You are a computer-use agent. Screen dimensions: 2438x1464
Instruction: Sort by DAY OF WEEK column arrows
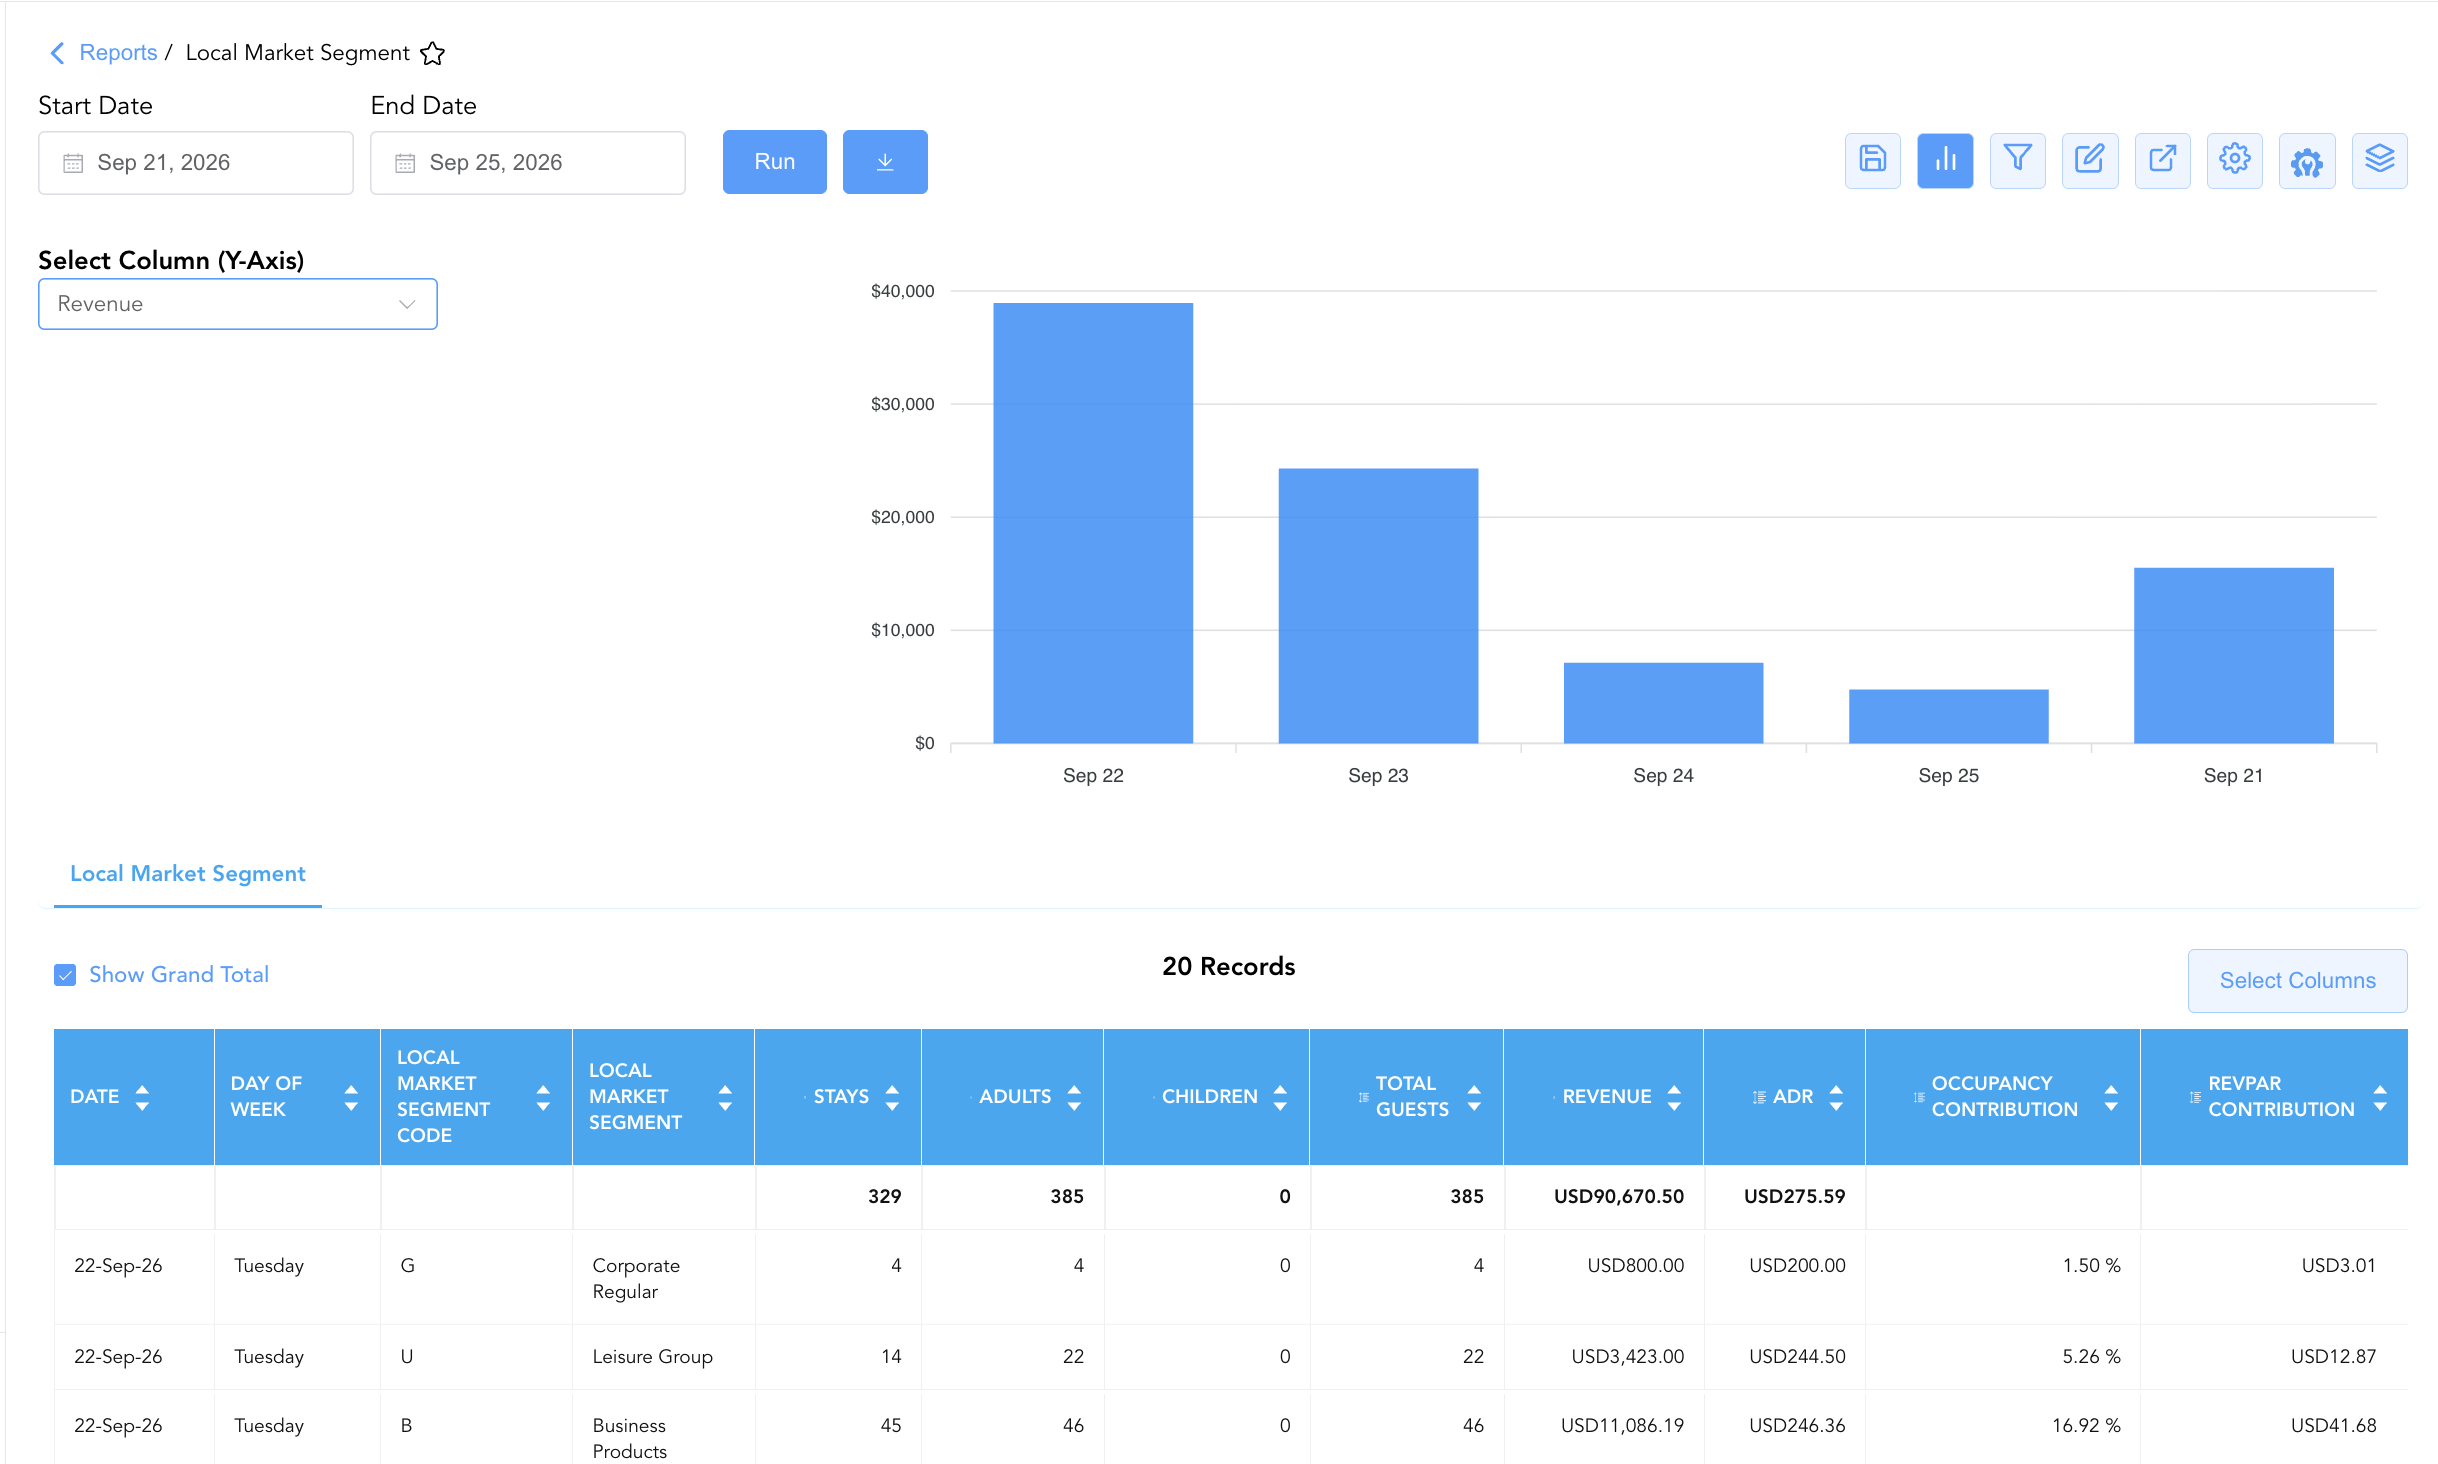351,1097
